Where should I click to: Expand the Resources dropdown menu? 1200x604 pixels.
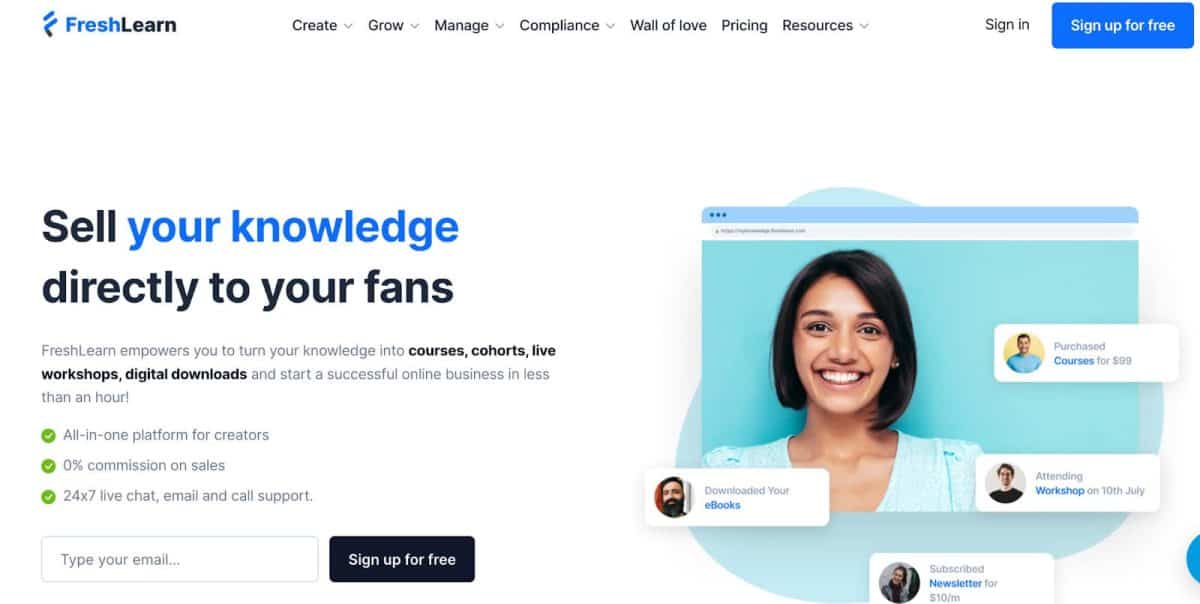pos(825,25)
